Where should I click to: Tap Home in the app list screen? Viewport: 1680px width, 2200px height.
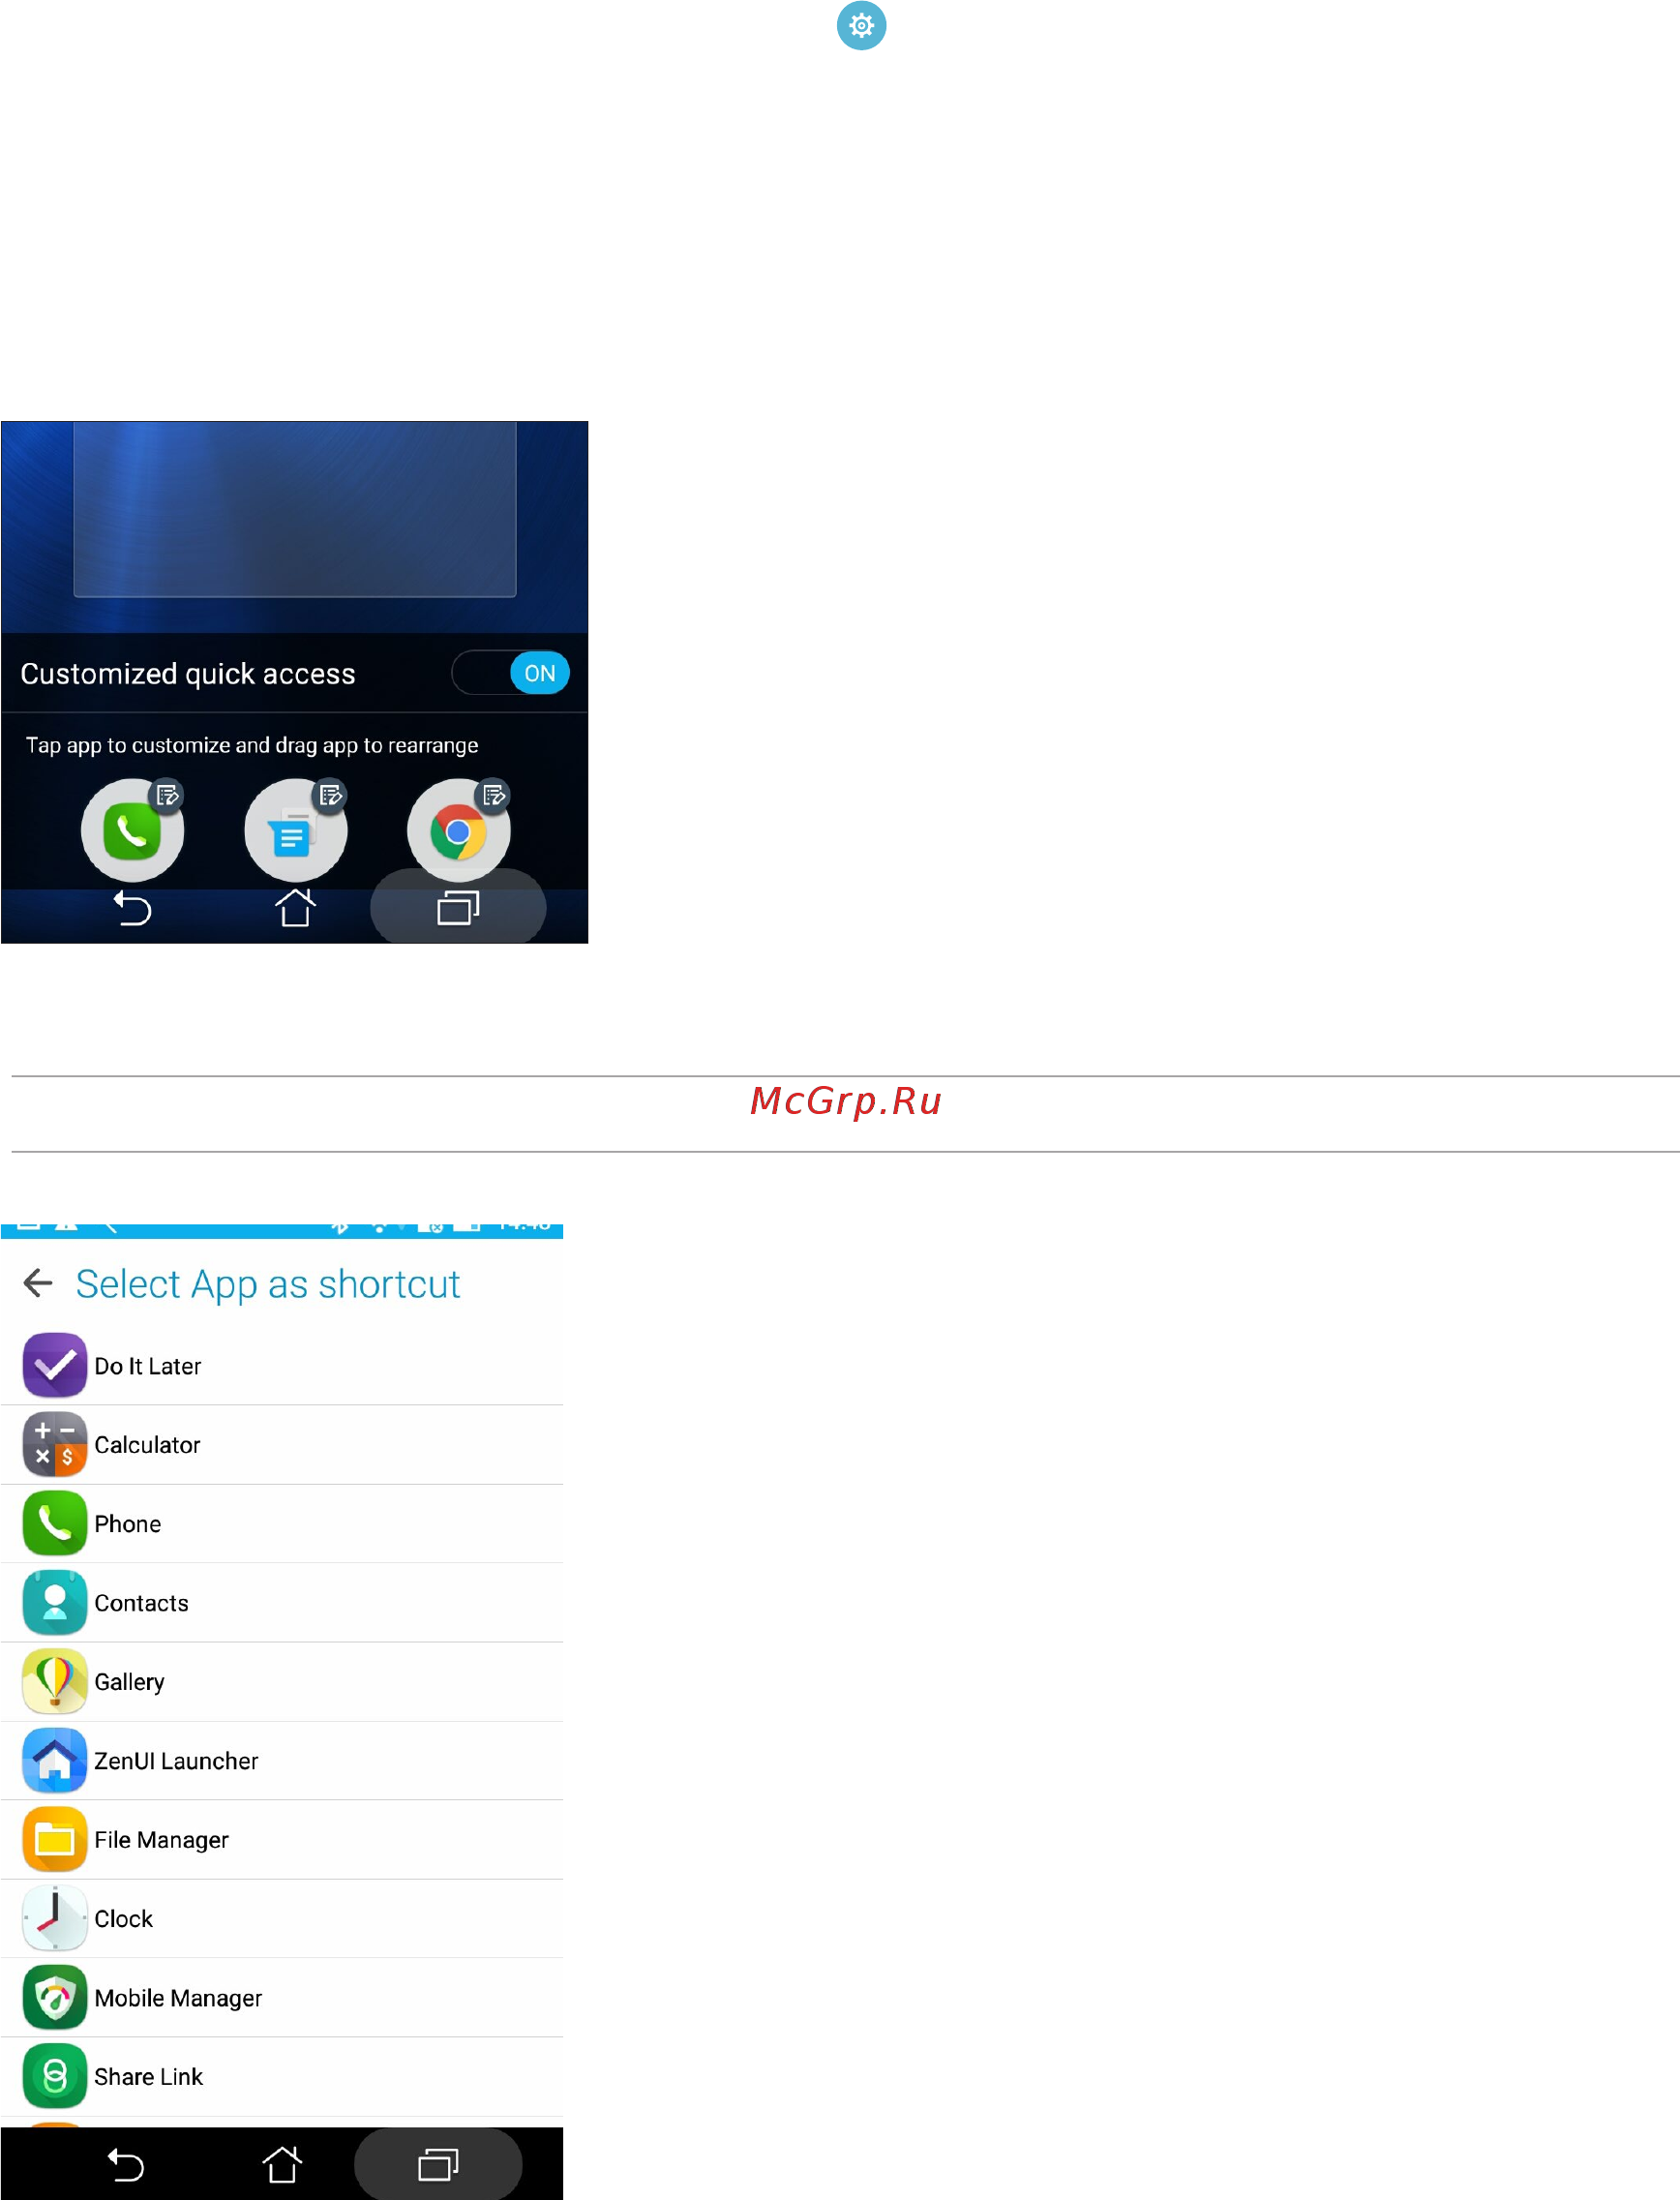(282, 2165)
